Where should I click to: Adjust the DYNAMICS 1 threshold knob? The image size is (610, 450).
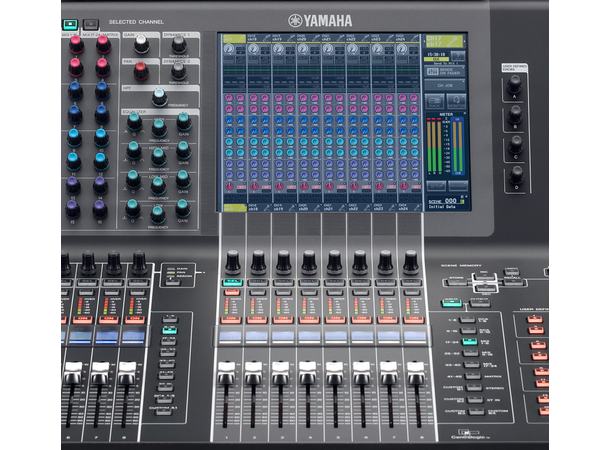(x=179, y=44)
